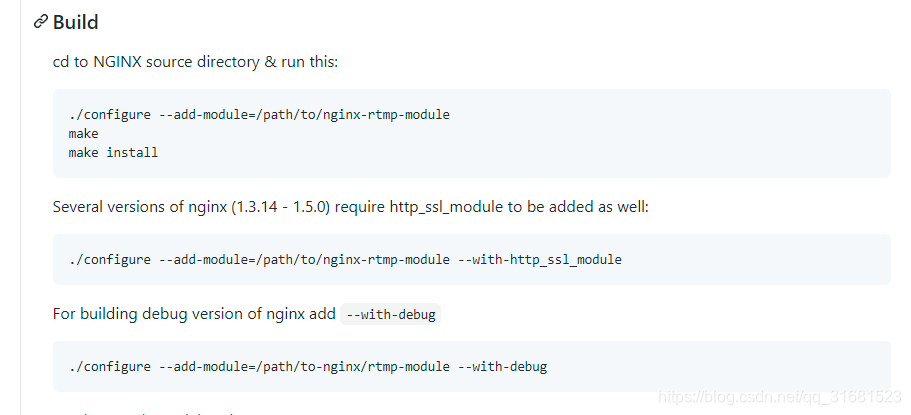This screenshot has width=911, height=415.
Task: Click the 'cd to NGINX source directory' sentence
Action: click(156, 62)
